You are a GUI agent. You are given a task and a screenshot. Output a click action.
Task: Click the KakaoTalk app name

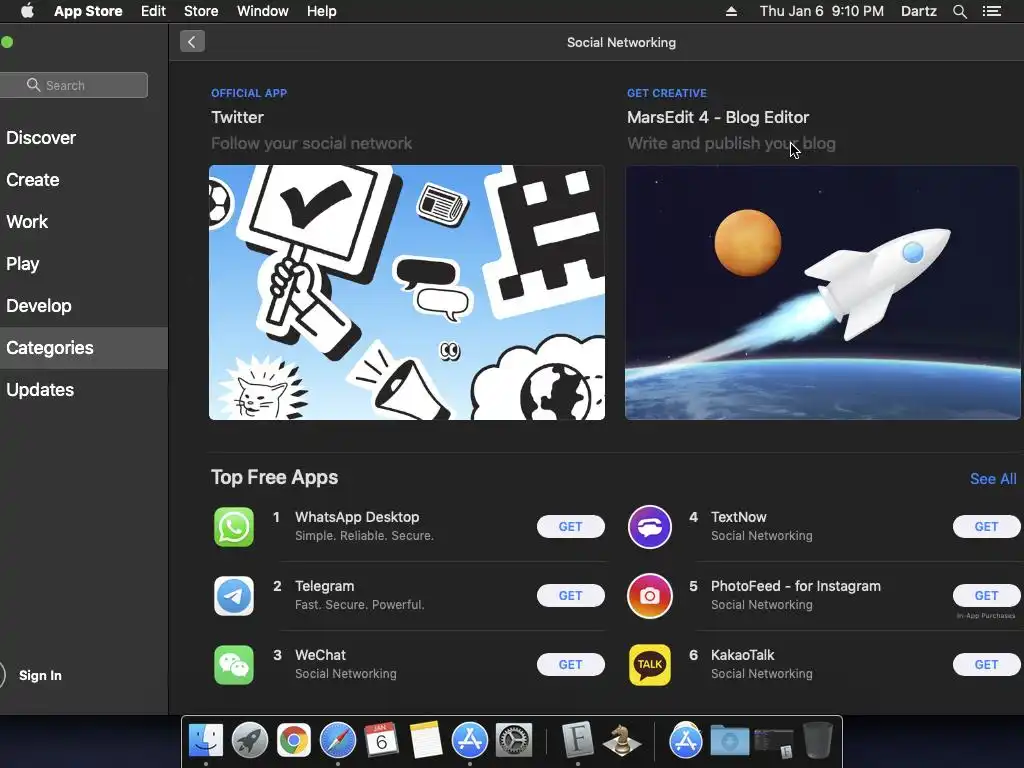(x=743, y=655)
